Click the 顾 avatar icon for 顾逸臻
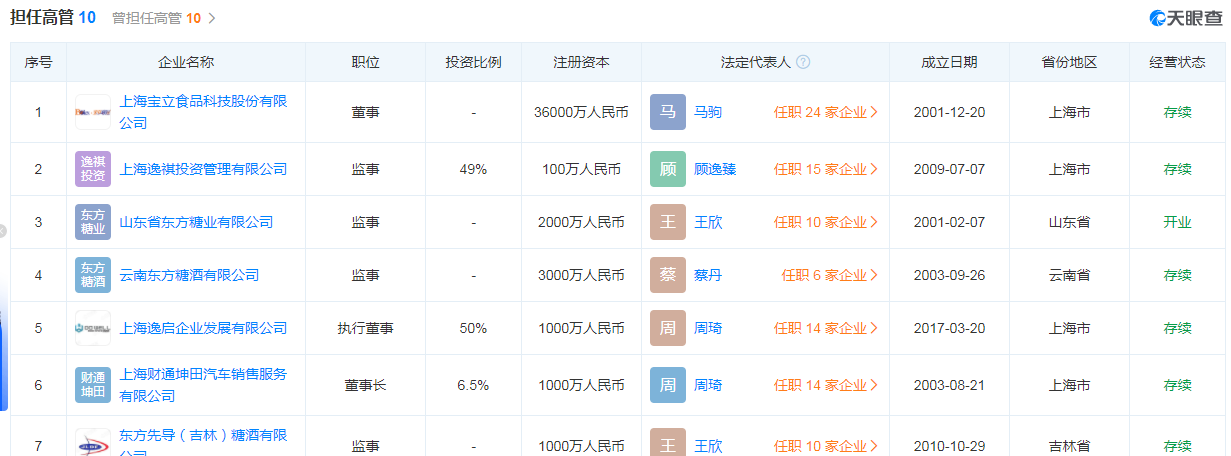This screenshot has width=1231, height=456. (x=668, y=169)
